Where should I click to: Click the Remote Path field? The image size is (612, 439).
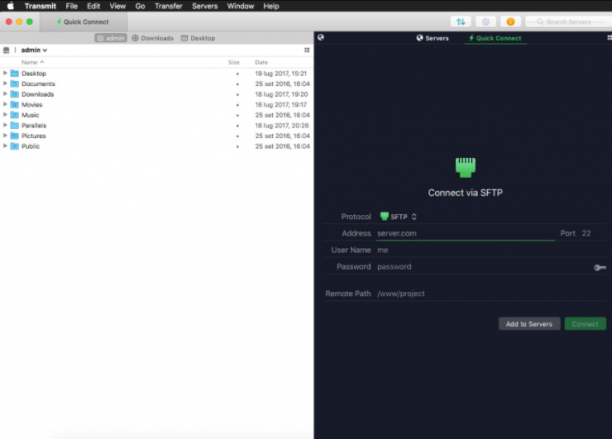(x=491, y=293)
